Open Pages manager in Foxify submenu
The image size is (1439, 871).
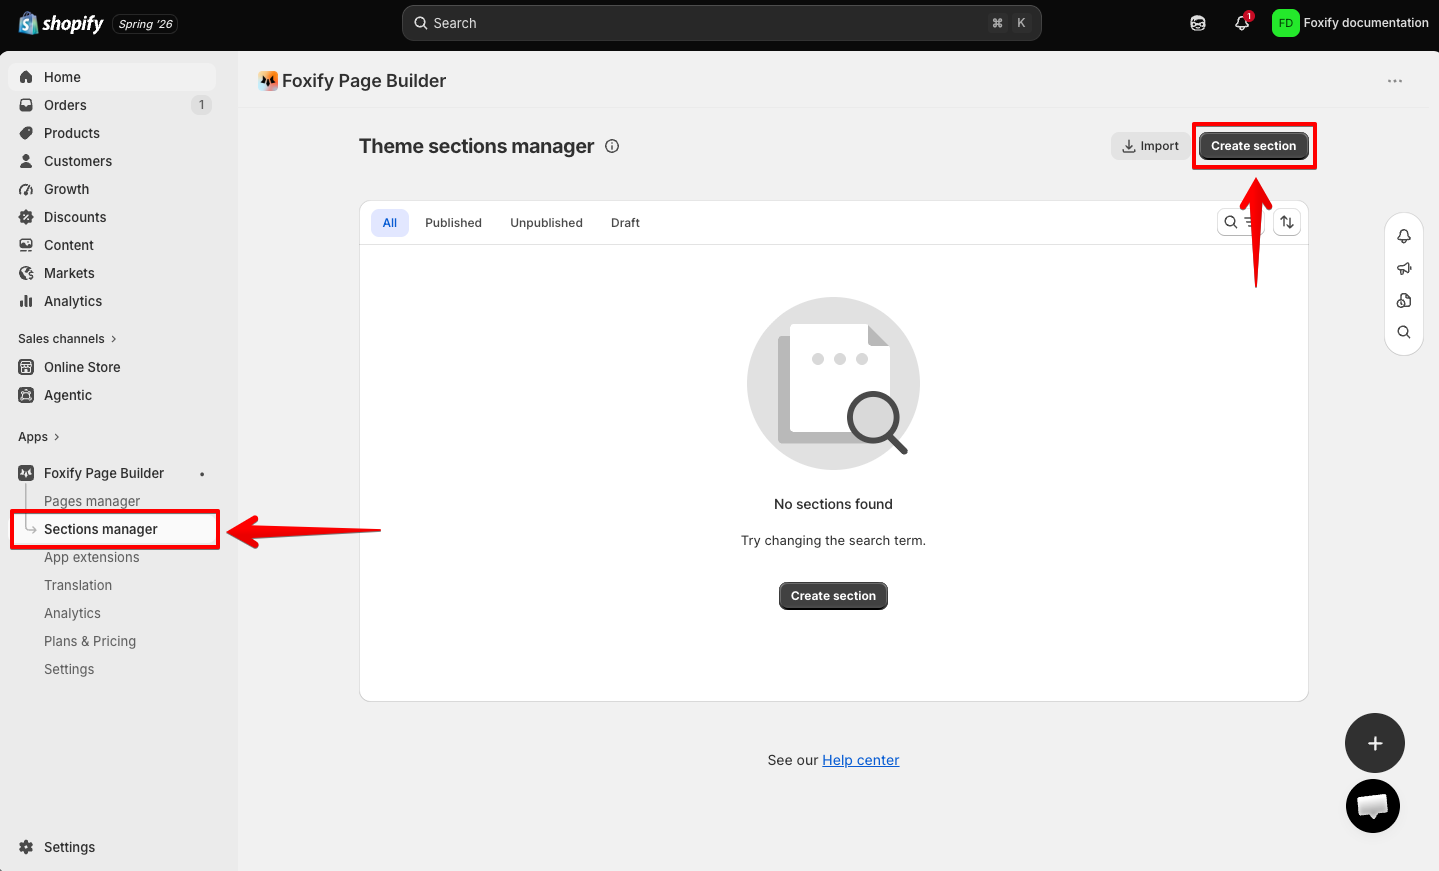92,501
